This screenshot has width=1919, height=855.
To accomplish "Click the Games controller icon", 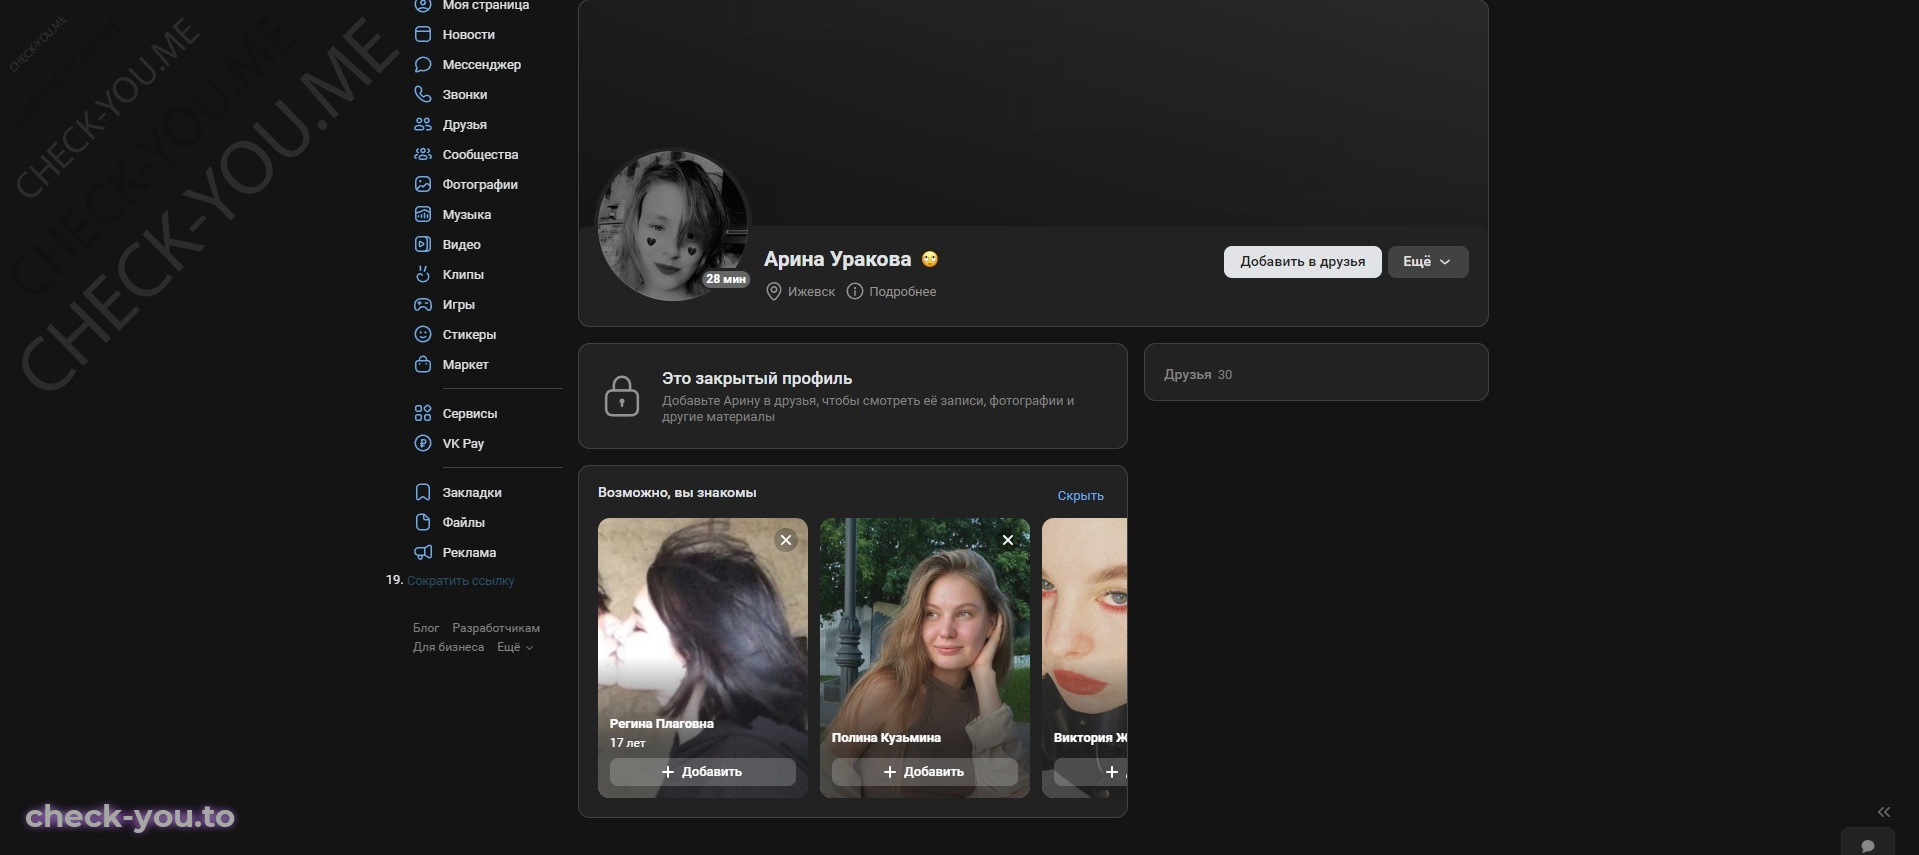I will click(423, 304).
